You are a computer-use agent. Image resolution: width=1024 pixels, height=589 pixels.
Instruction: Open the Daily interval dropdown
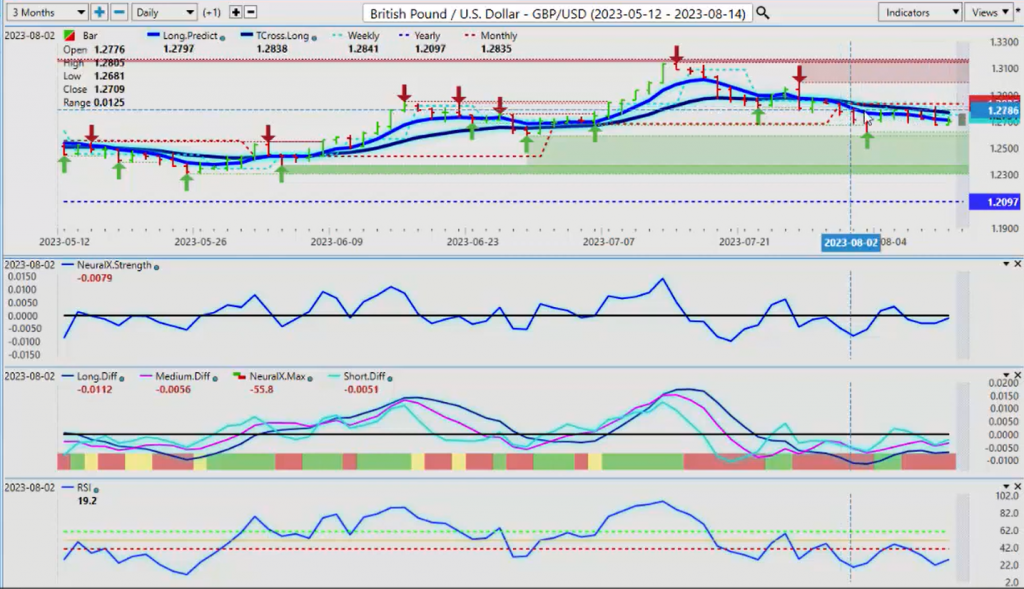164,12
